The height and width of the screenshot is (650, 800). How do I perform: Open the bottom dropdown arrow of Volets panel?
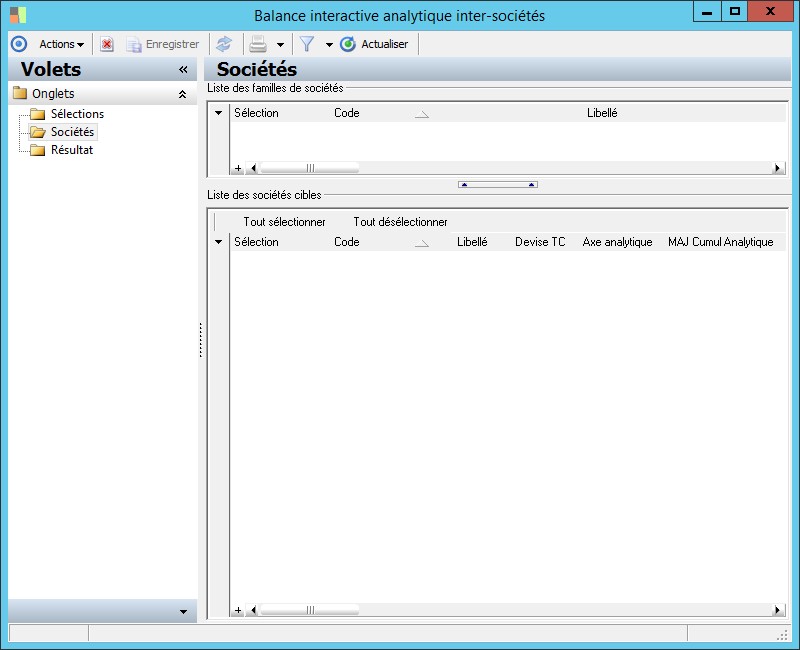[x=183, y=611]
